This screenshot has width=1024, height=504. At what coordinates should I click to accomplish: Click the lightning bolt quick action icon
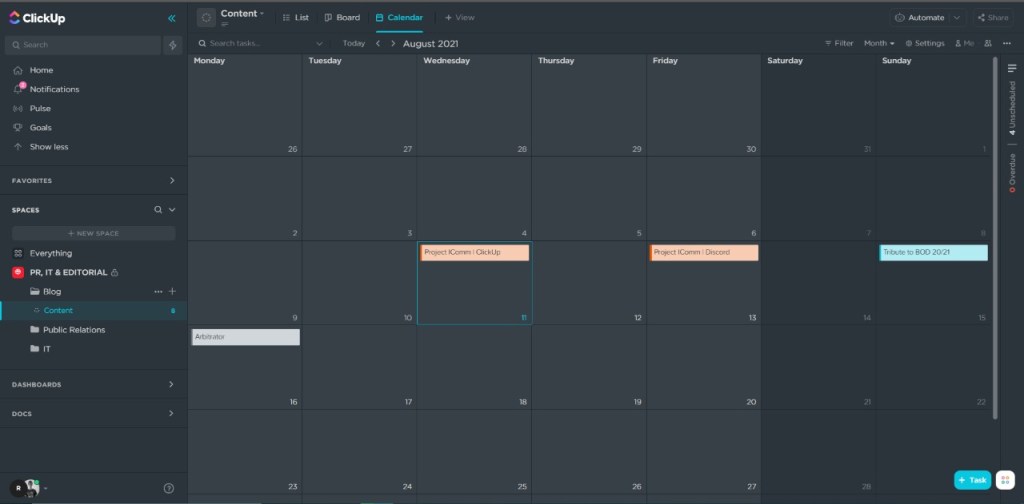click(173, 45)
